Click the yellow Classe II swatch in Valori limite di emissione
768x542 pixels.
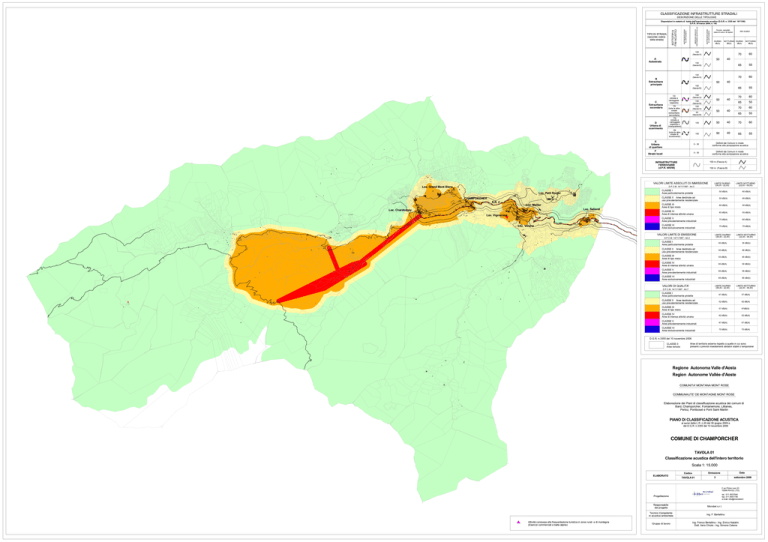[652, 250]
